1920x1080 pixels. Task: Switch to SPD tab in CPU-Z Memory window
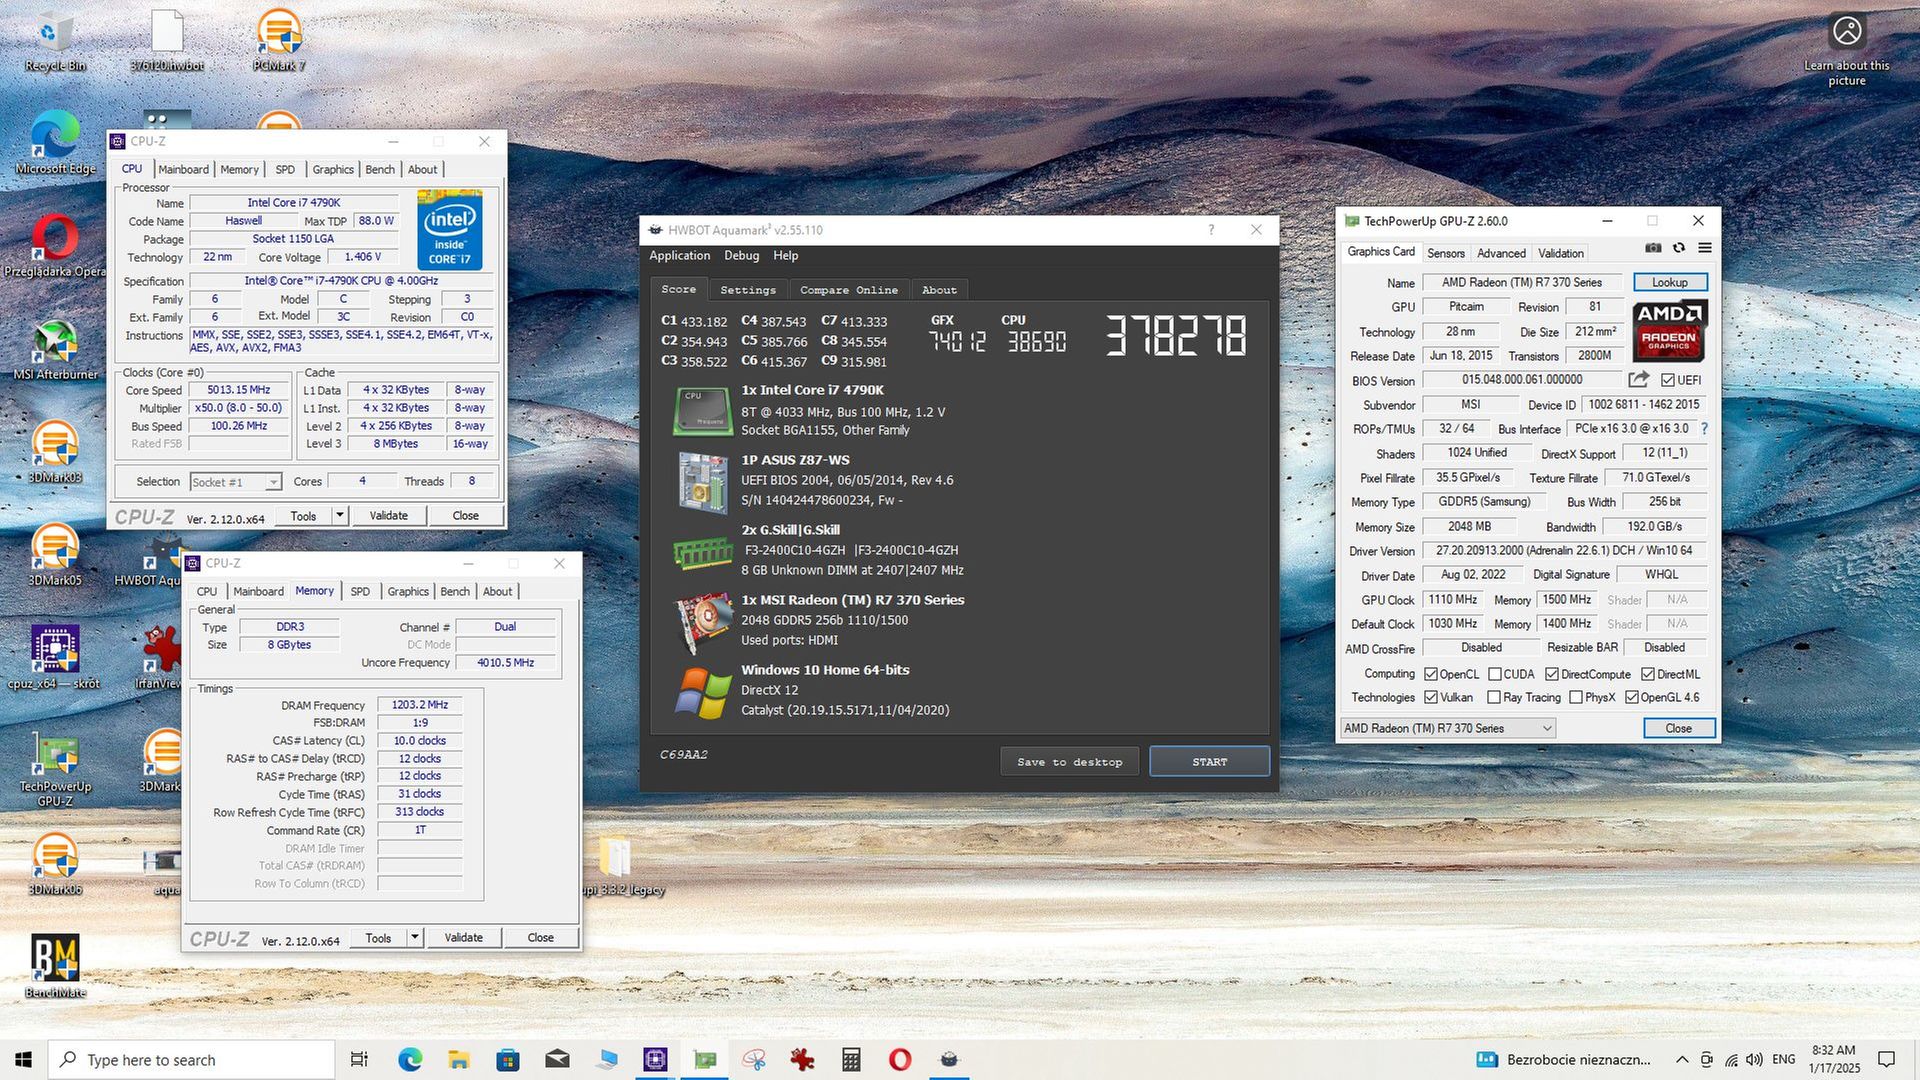(360, 591)
